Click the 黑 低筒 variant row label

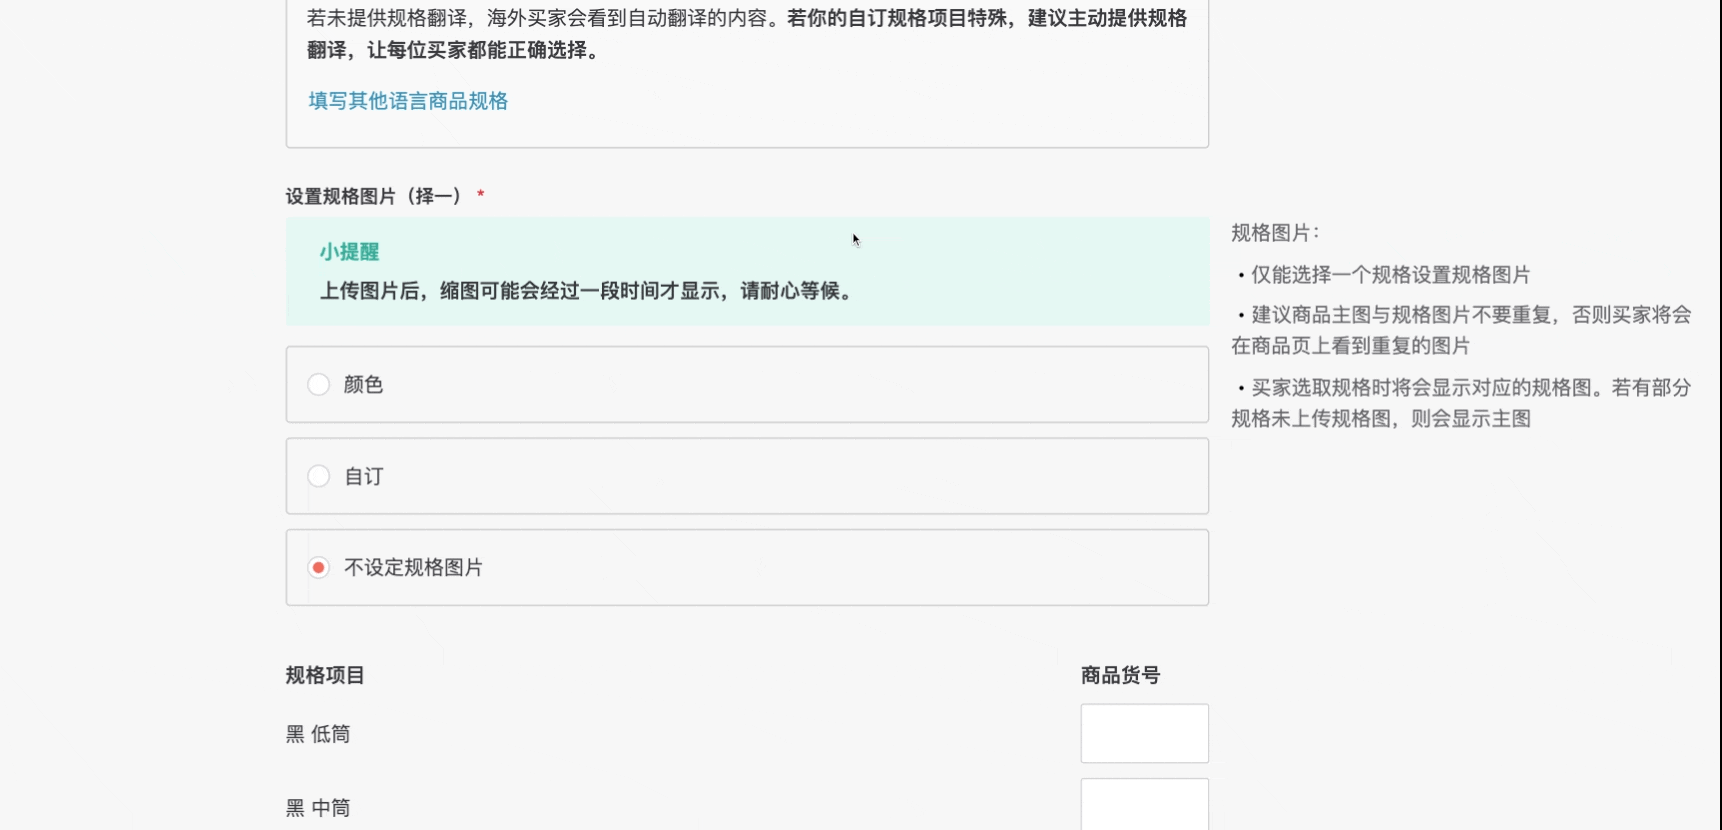(318, 734)
